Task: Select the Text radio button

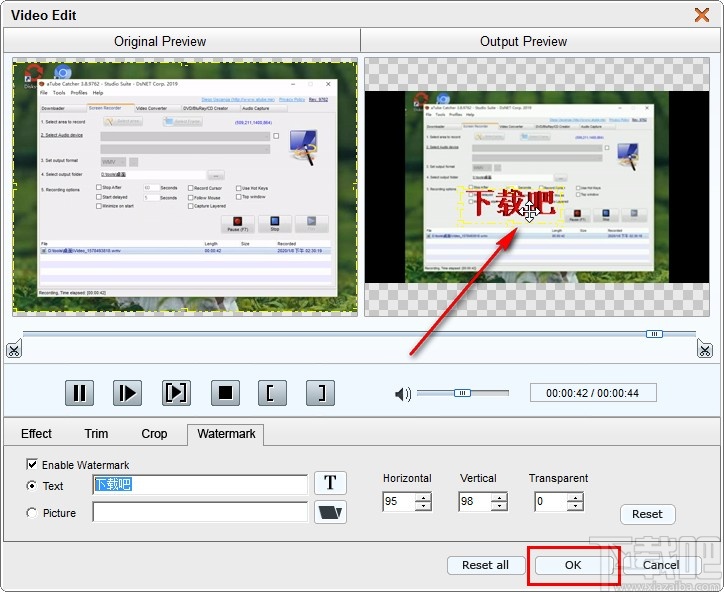Action: tap(32, 485)
